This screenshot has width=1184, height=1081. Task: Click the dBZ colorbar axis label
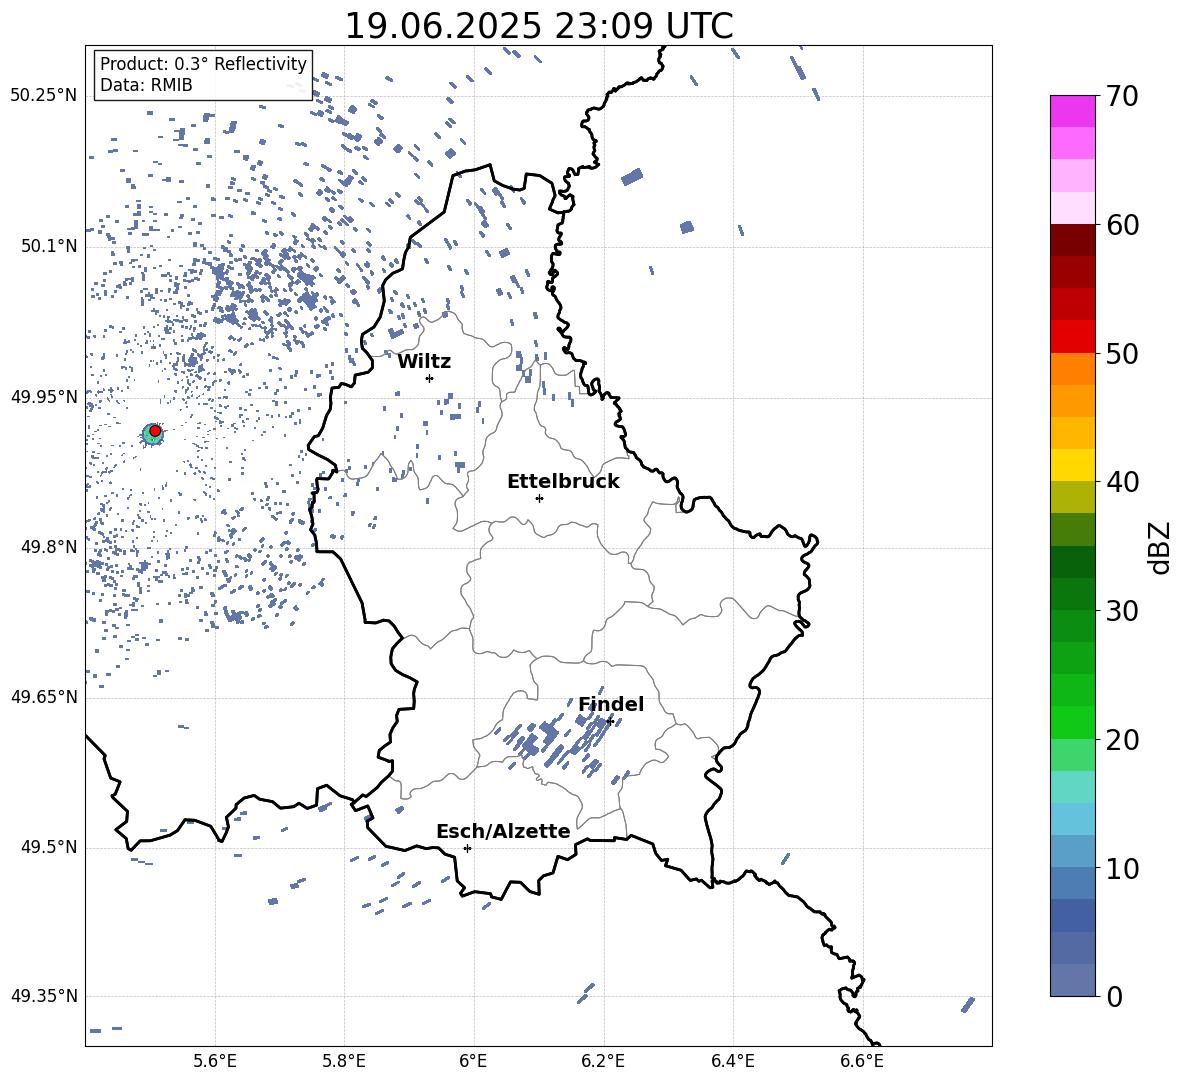pos(1159,548)
